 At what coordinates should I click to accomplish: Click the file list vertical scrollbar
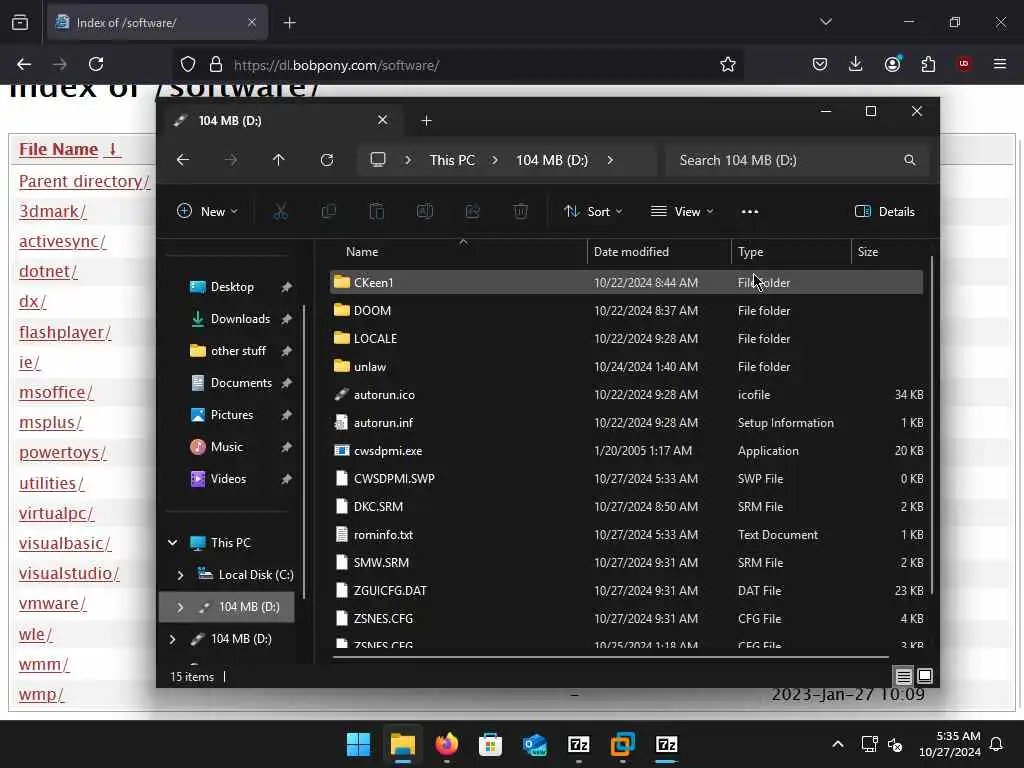(932, 424)
